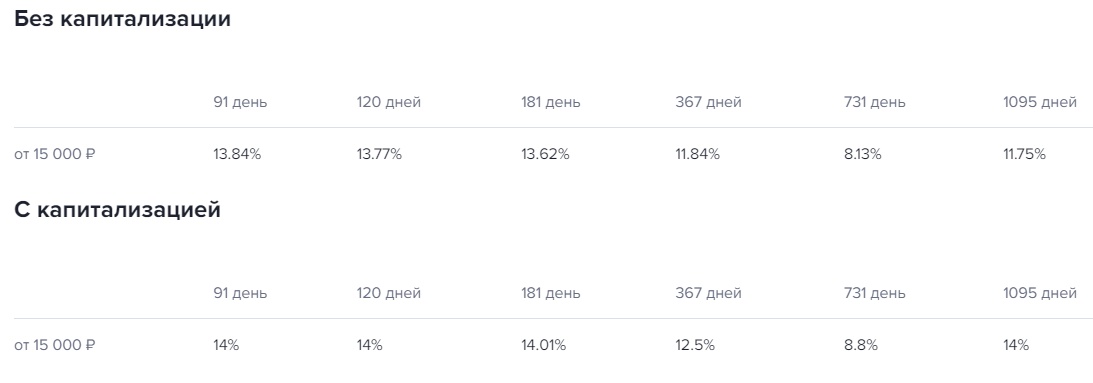The width and height of the screenshot is (1093, 383).
Task: Click the 13.84% rate cell
Action: (x=237, y=154)
